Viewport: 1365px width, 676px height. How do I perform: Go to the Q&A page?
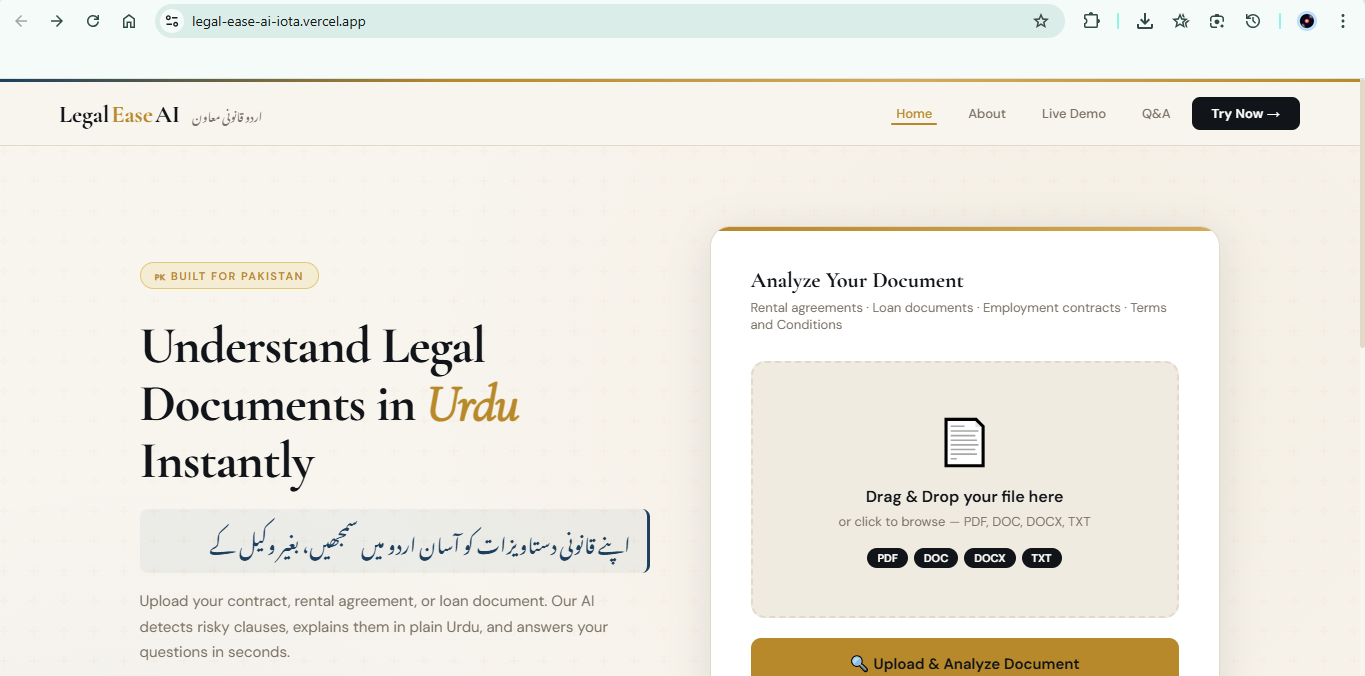[x=1155, y=113]
